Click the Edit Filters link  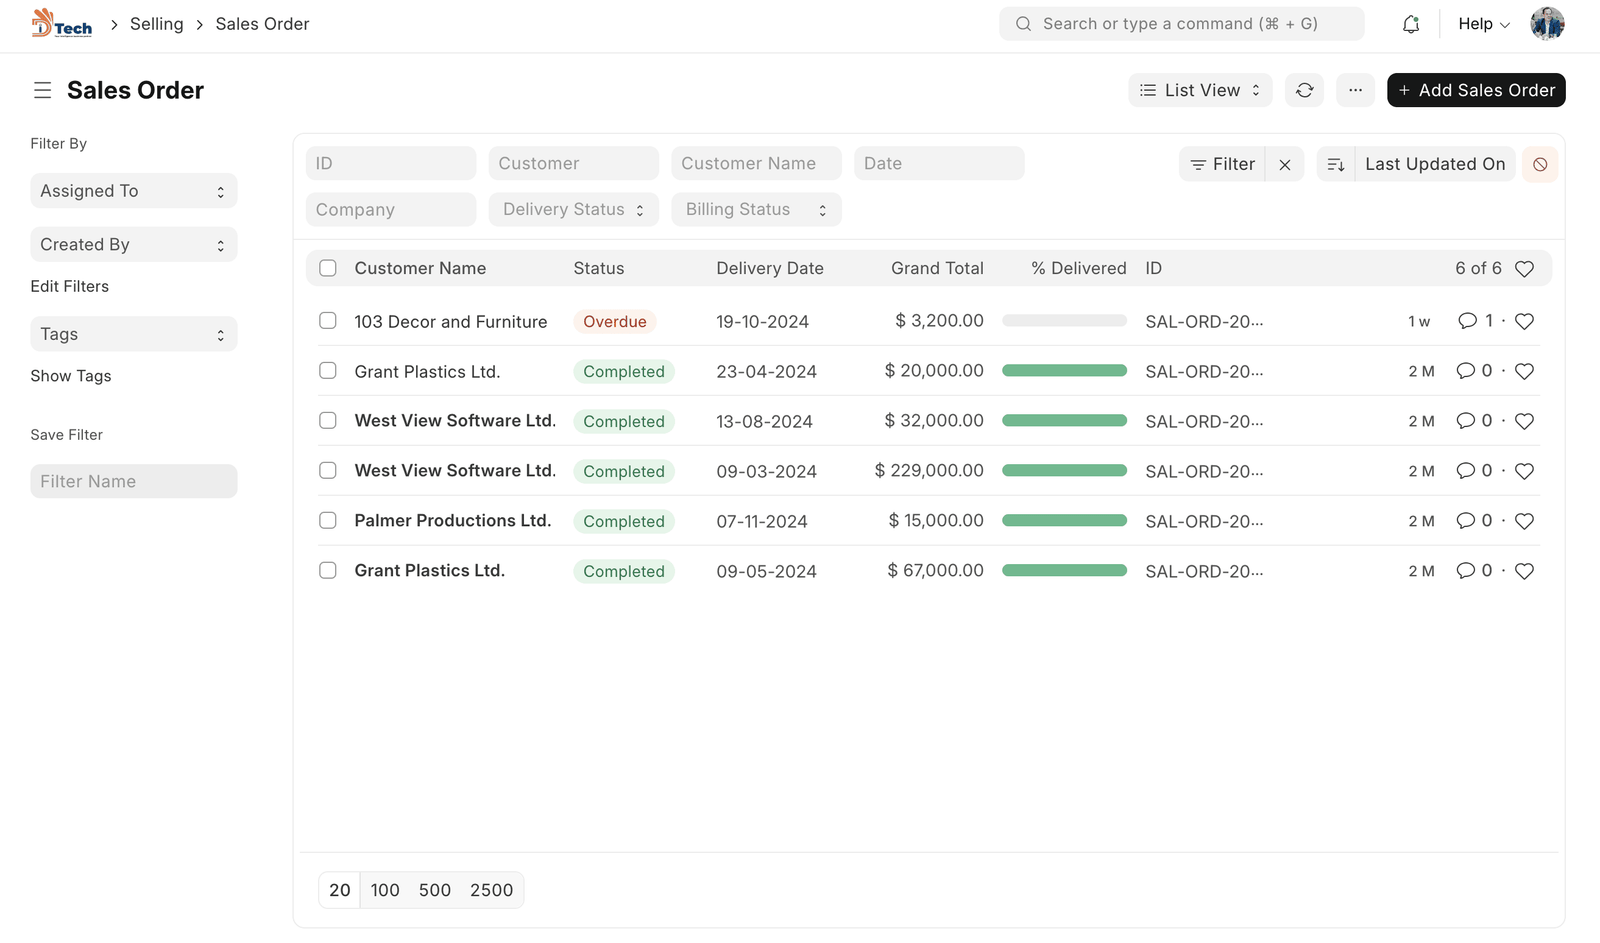[70, 286]
